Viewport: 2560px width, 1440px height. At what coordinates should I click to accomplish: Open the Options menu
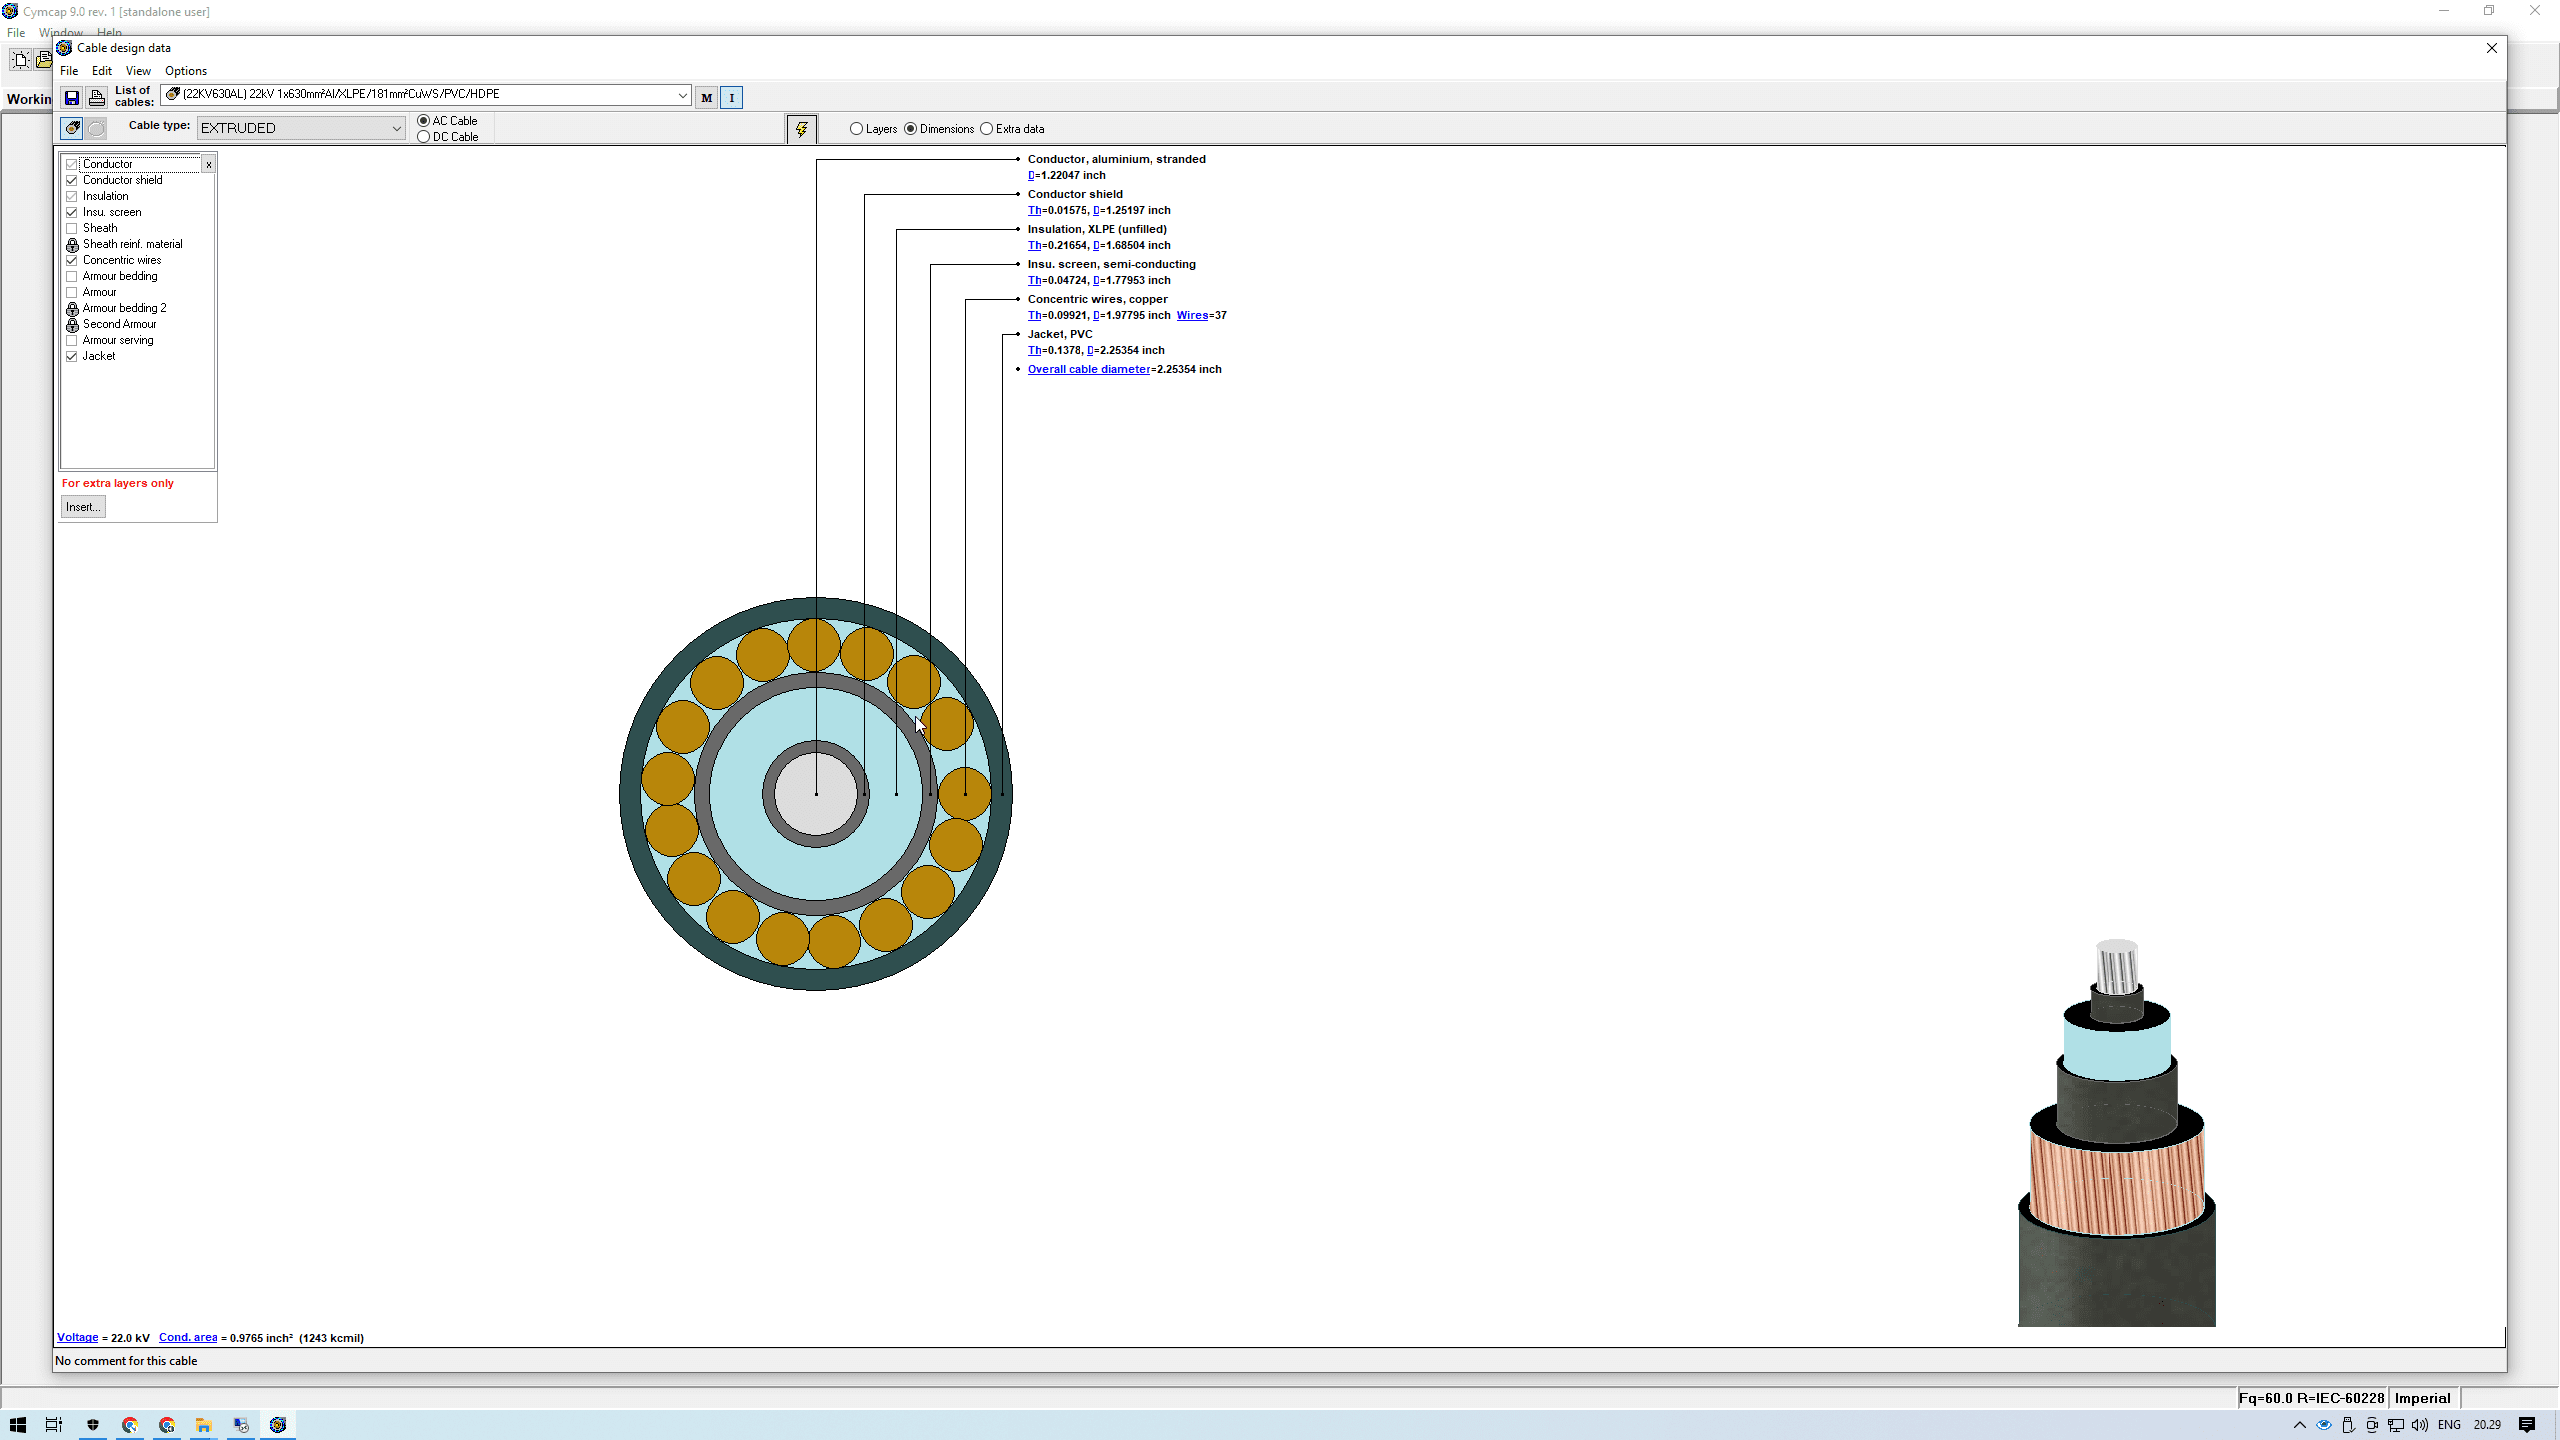186,70
